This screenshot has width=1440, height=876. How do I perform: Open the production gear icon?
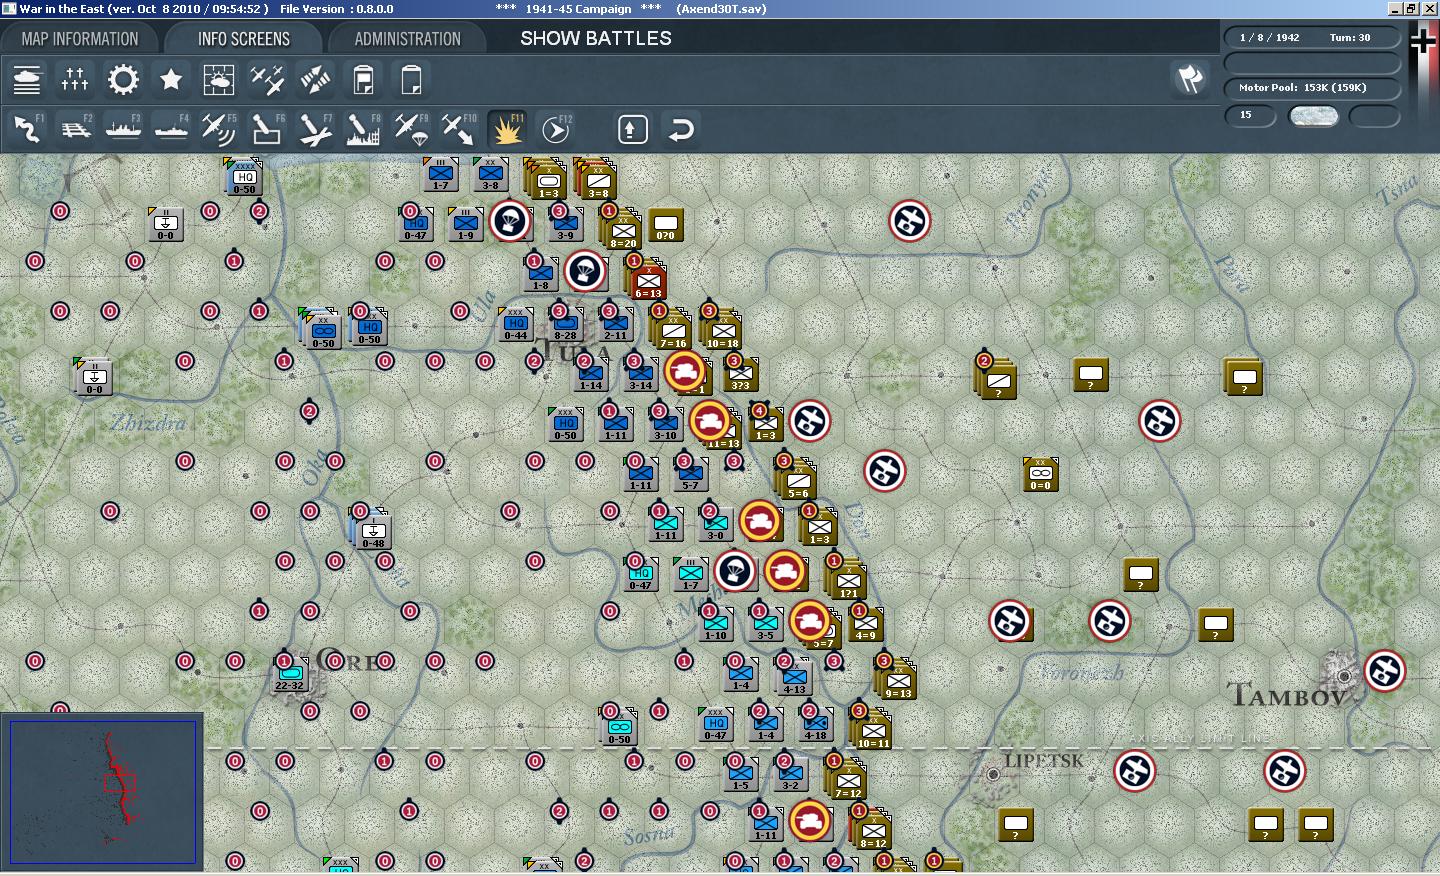(123, 79)
